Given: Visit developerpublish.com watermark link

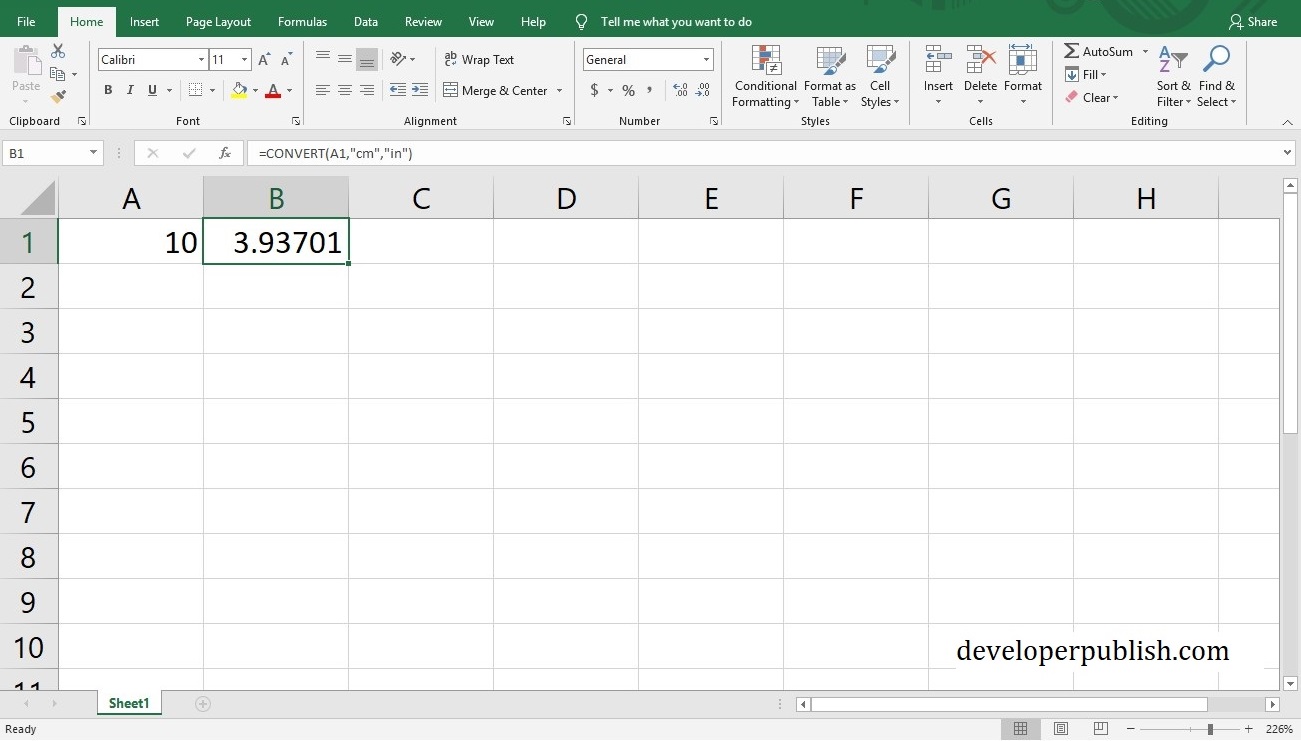Looking at the screenshot, I should coord(1091,650).
